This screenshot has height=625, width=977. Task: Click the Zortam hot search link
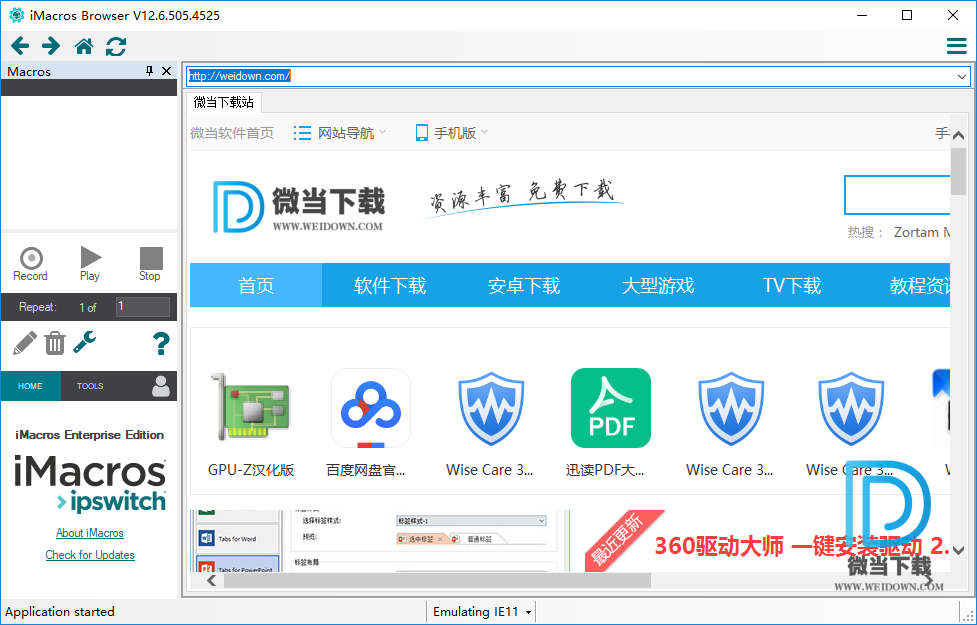click(921, 232)
